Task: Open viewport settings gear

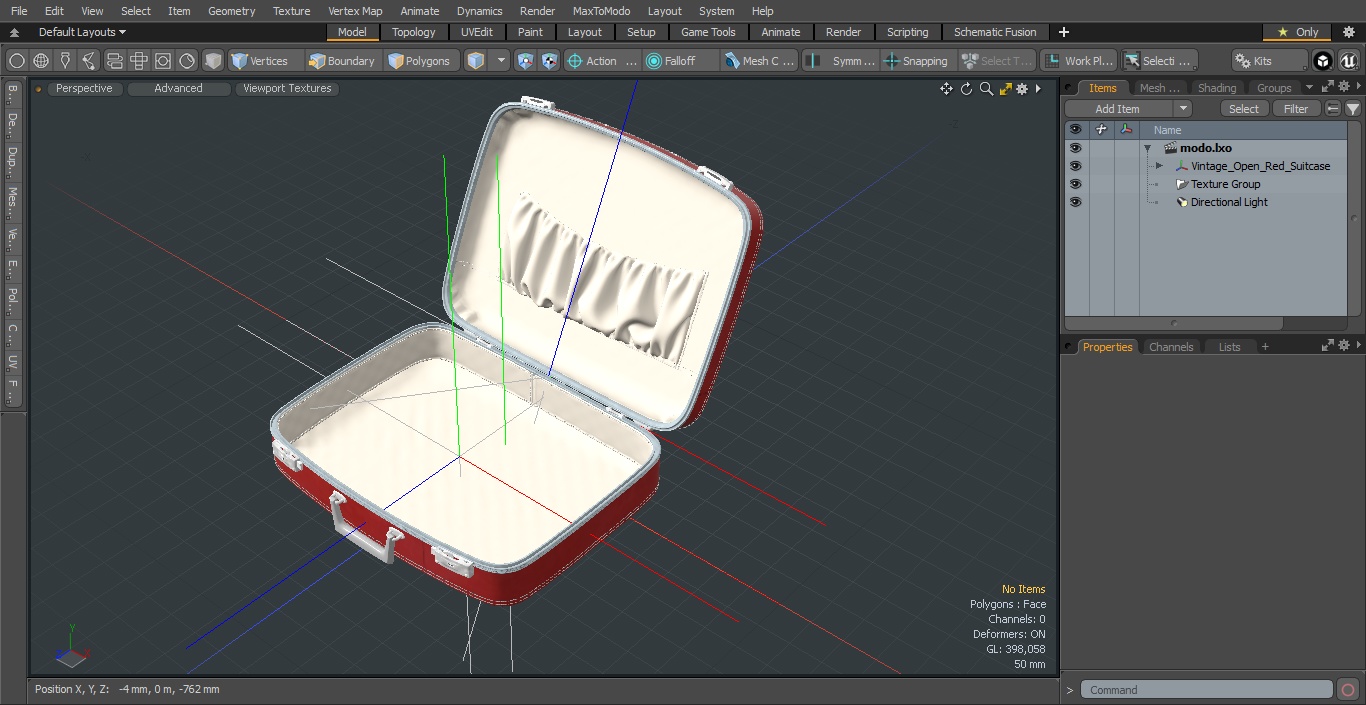Action: [1022, 89]
